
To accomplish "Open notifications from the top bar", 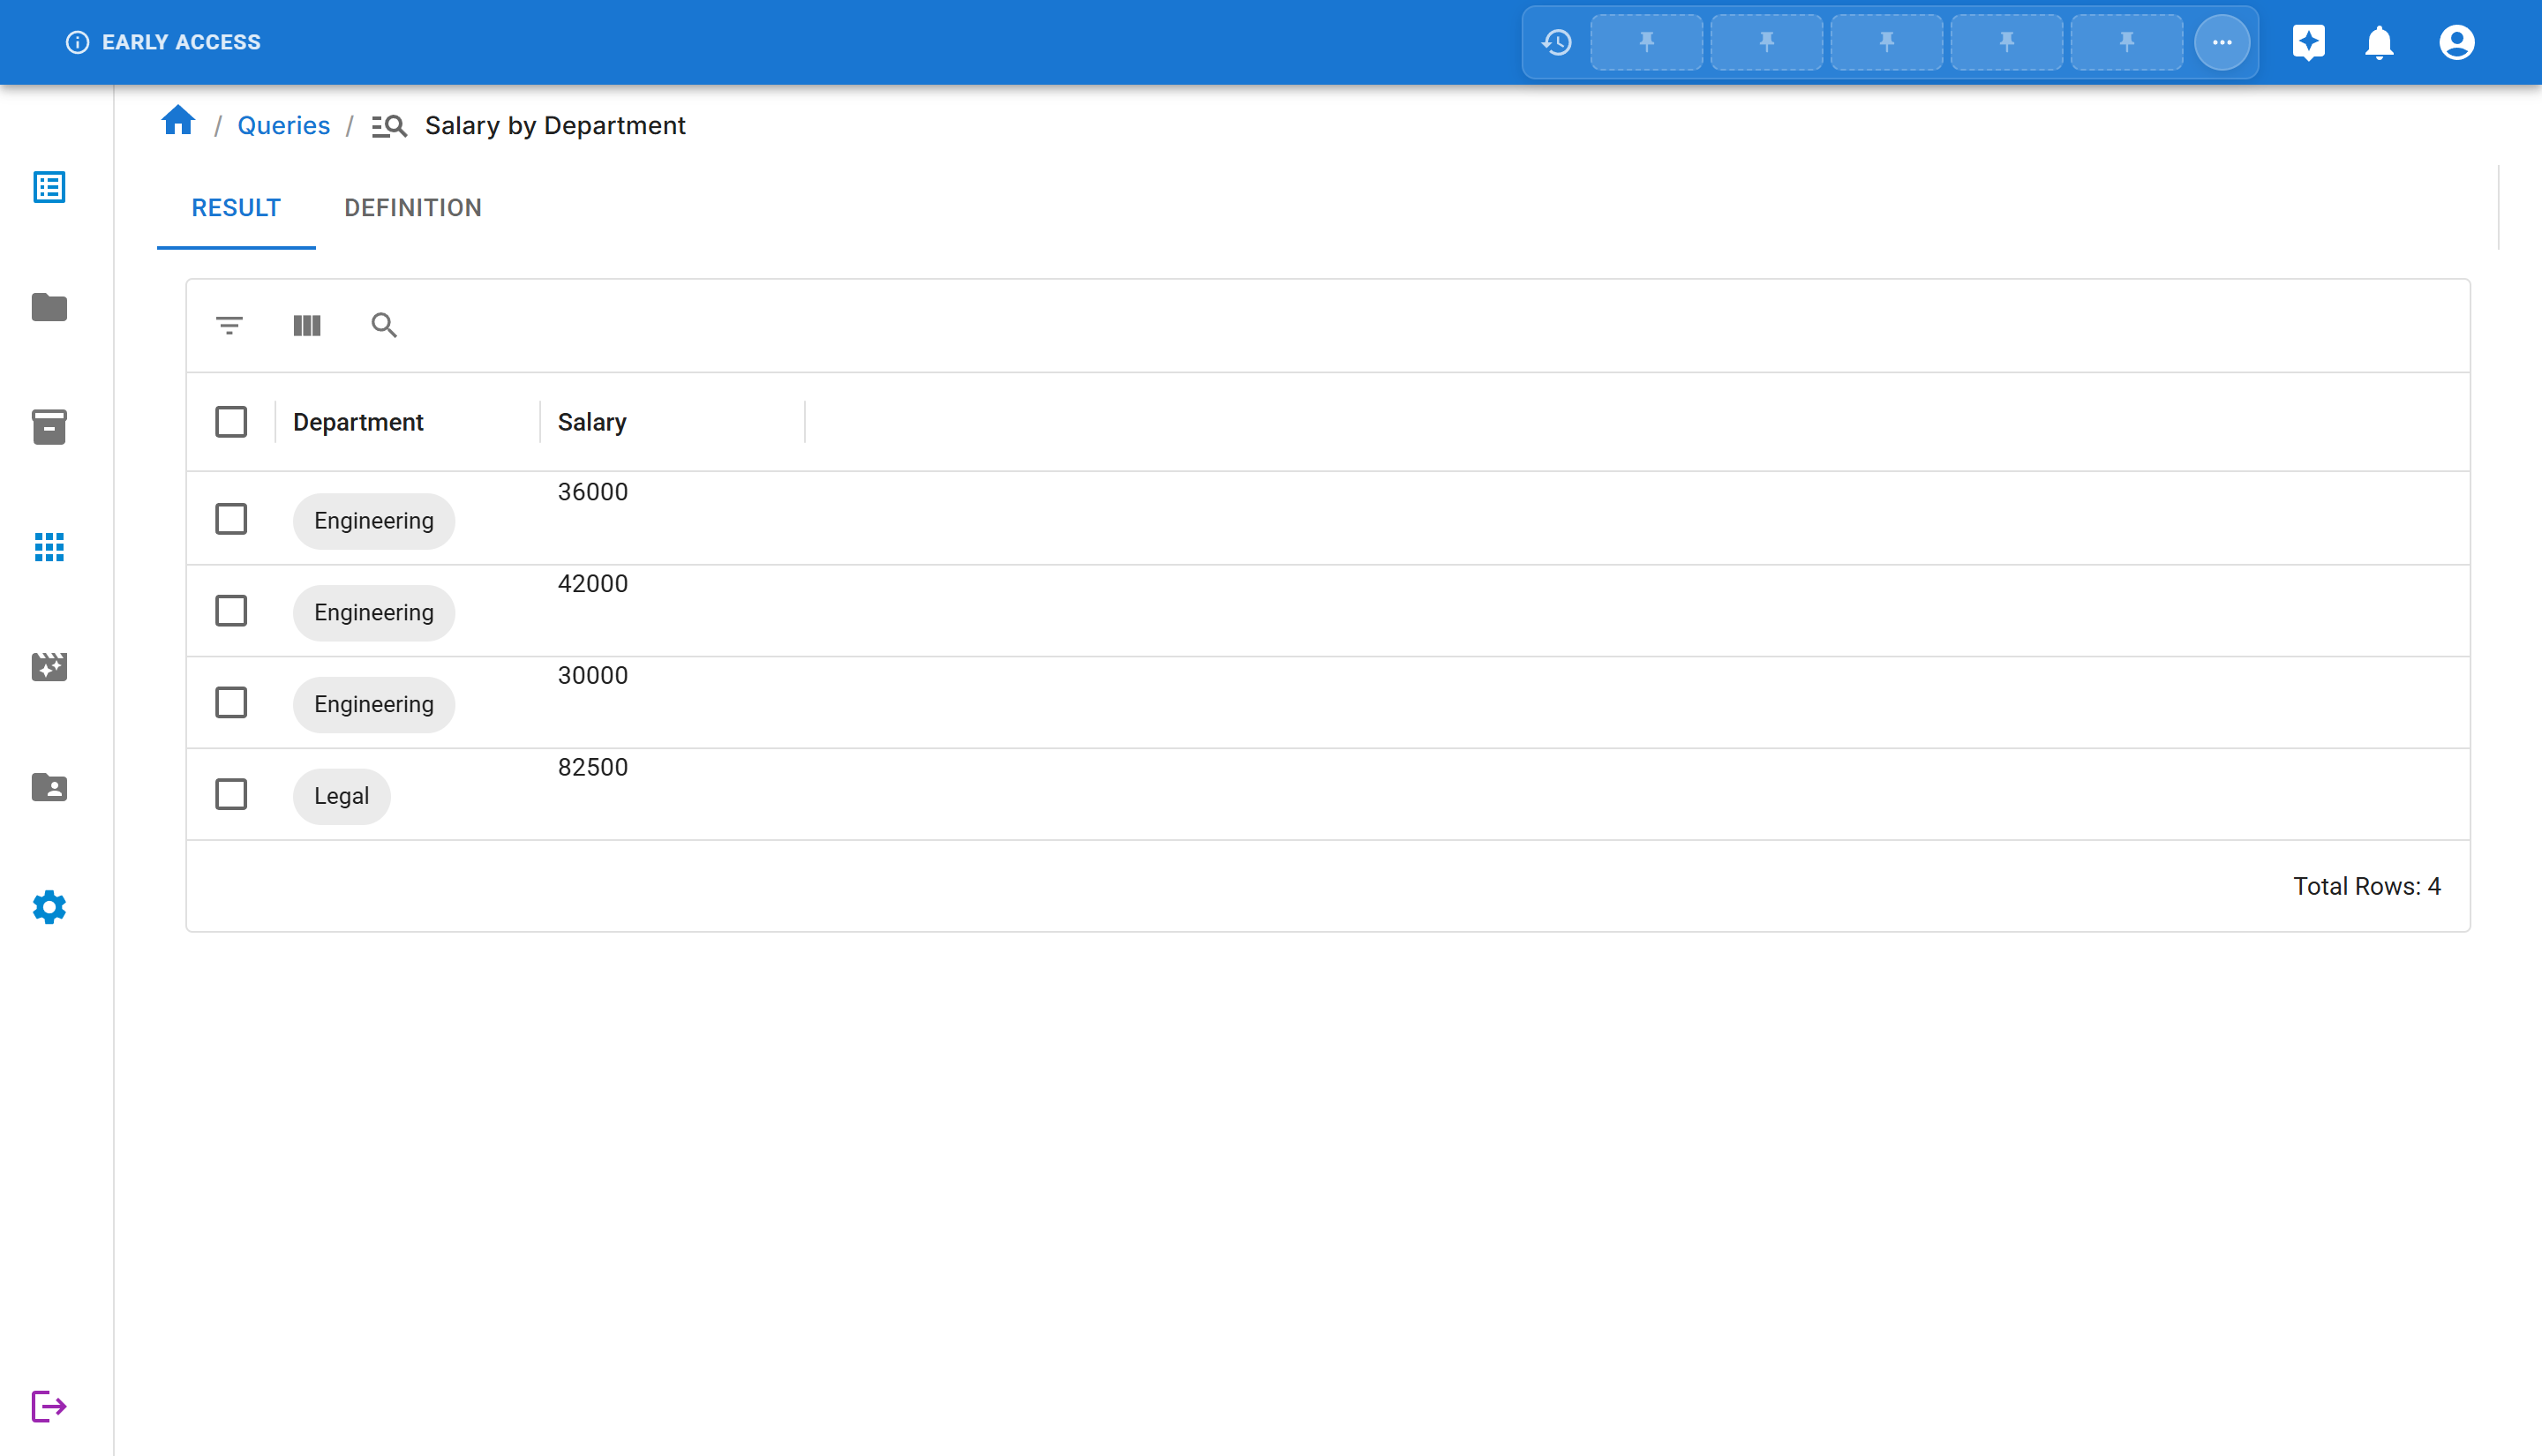I will tap(2380, 42).
